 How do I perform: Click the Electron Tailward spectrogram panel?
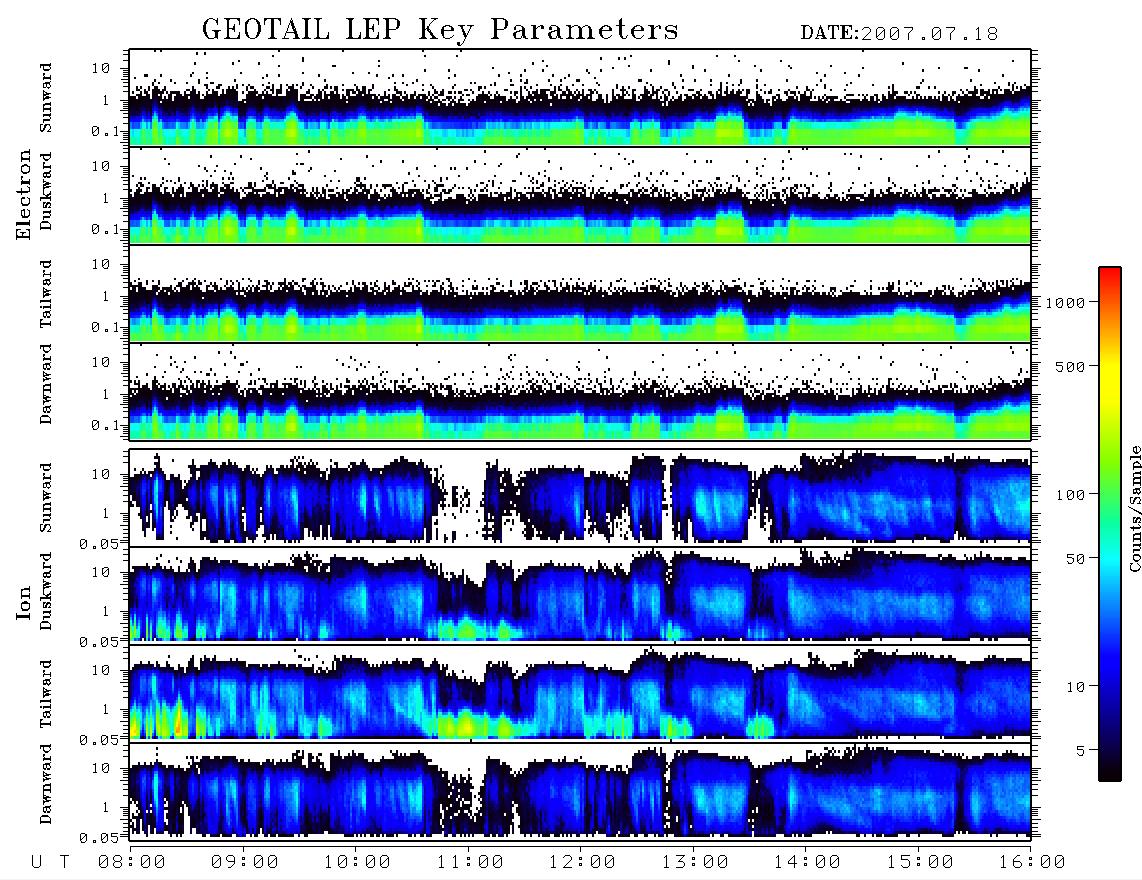[580, 294]
